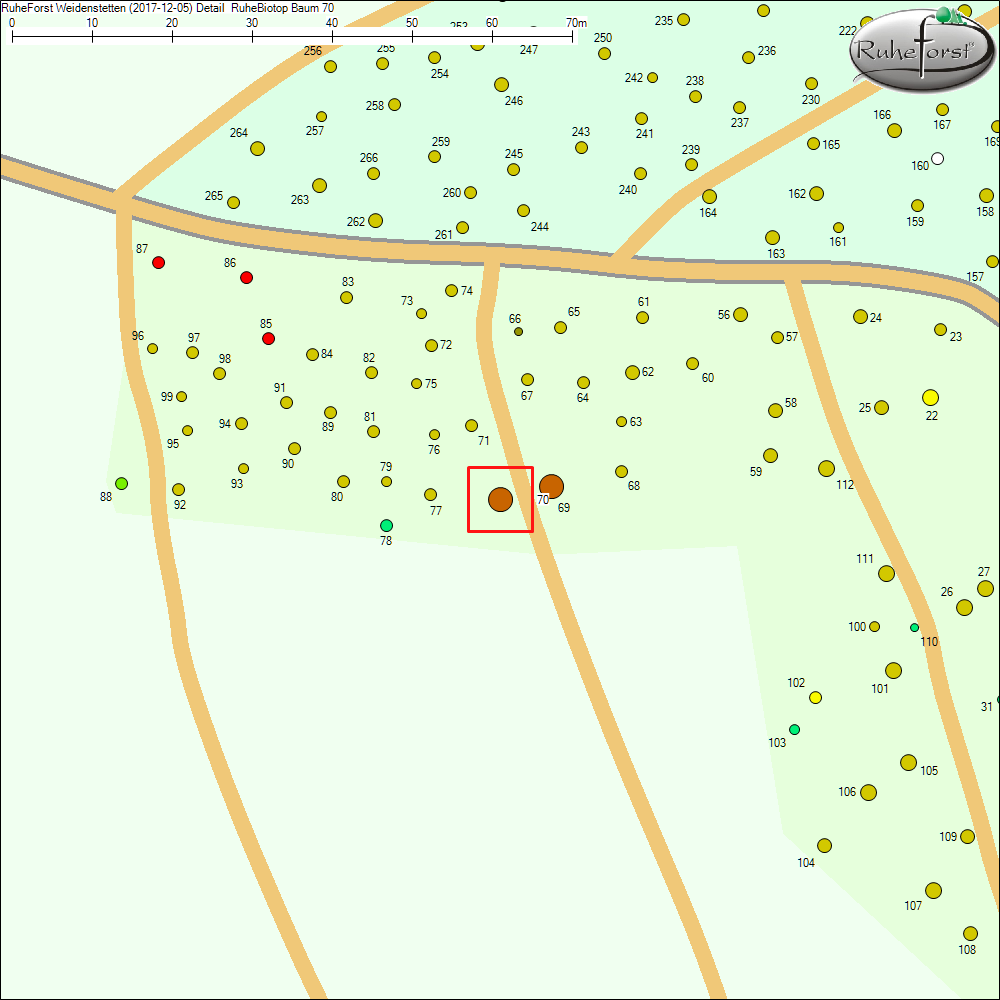Click small dark tree marker 66
The height and width of the screenshot is (1000, 1000).
click(518, 331)
